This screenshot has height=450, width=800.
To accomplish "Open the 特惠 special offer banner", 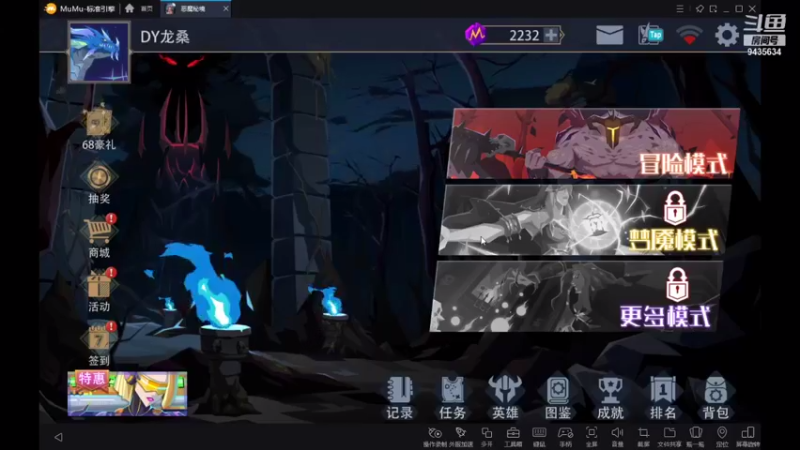I will point(127,393).
